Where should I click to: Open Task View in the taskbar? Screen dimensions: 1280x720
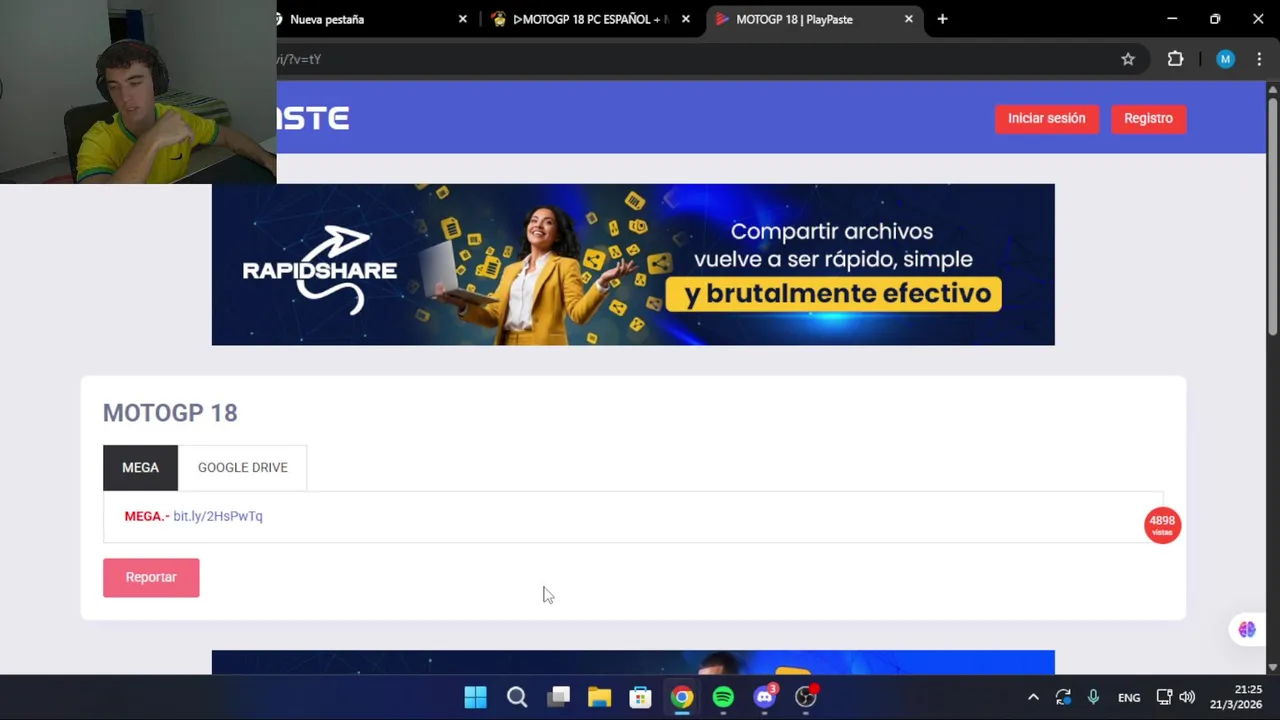(559, 697)
